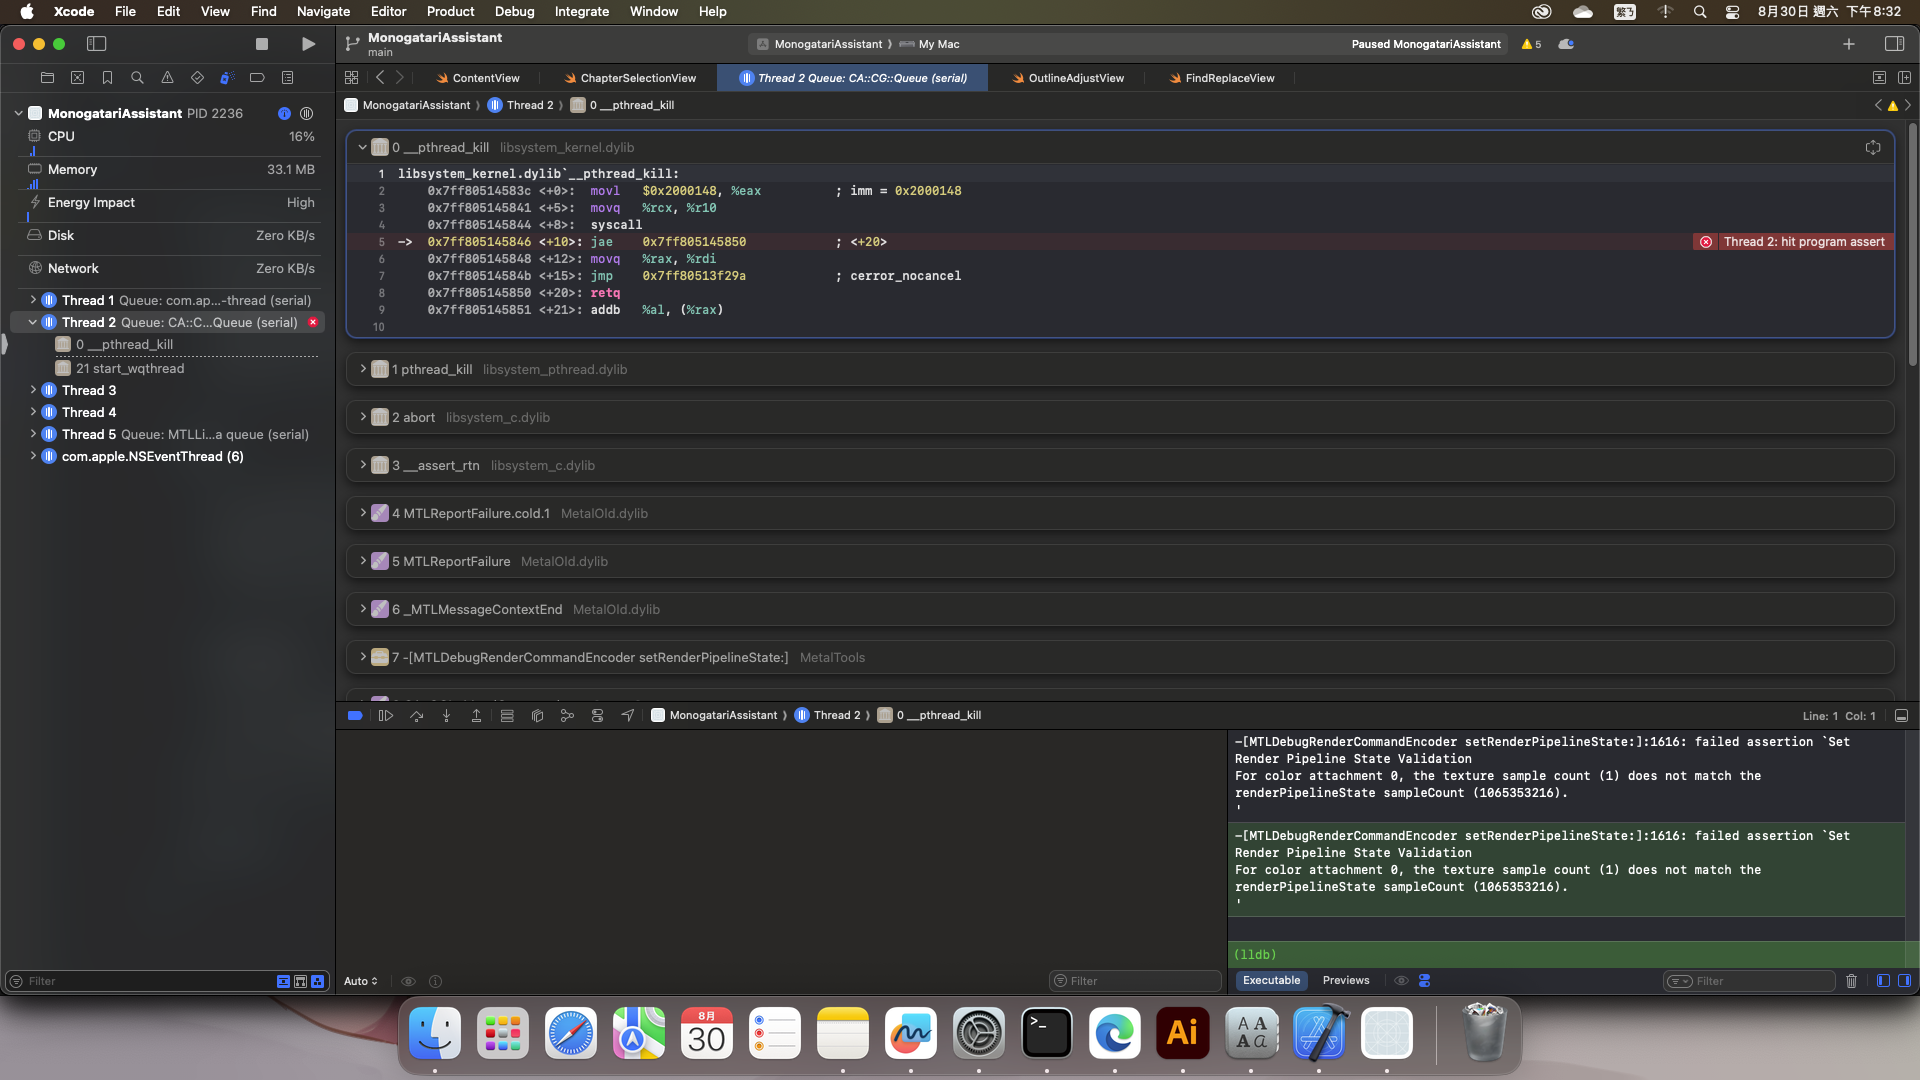Expand the 2 abort stack frame
The image size is (1920, 1080).
pos(362,417)
